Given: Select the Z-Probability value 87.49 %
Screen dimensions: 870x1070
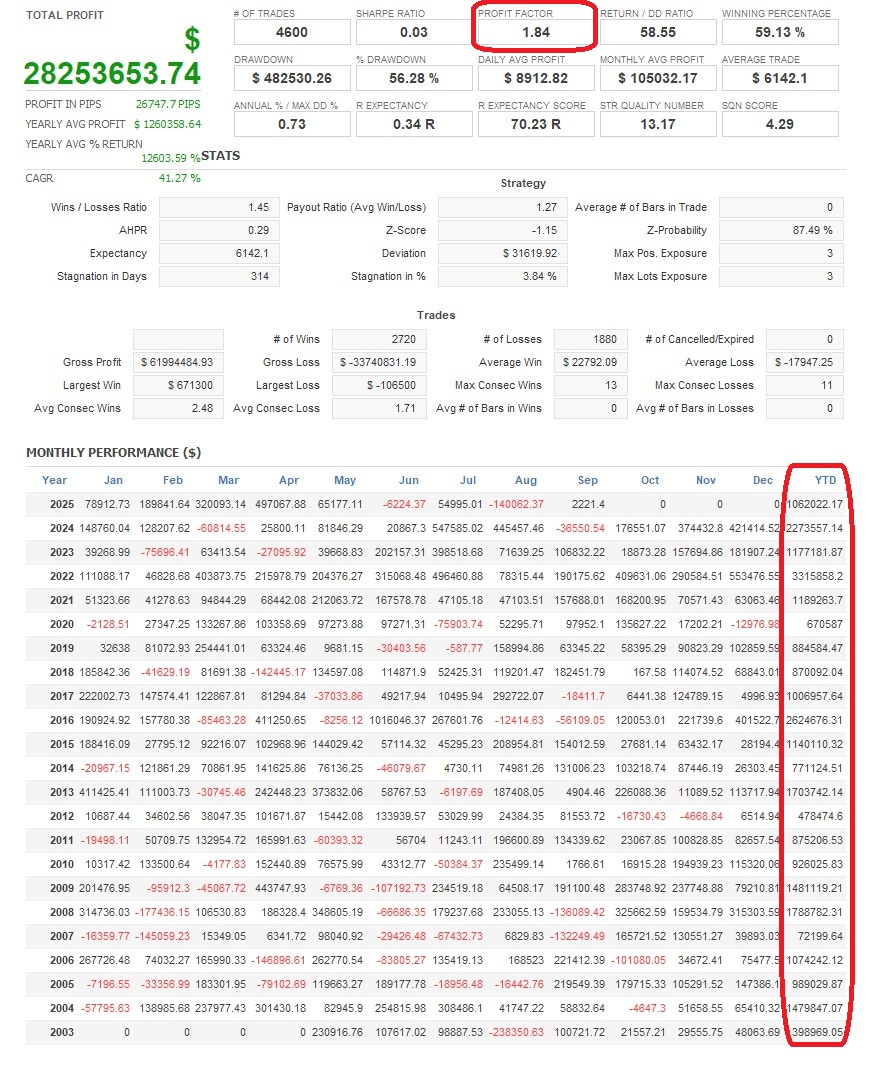Looking at the screenshot, I should [781, 230].
